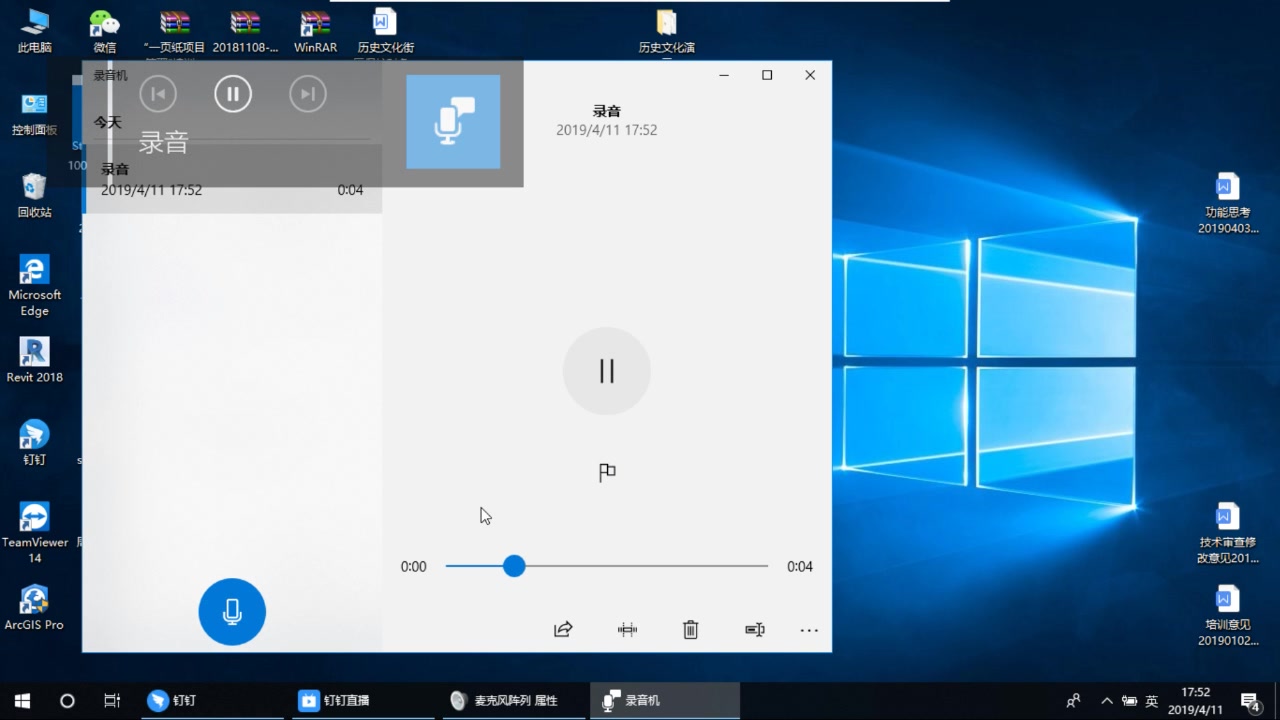The height and width of the screenshot is (720, 1280).
Task: Select the 录音 entry dated 2019/4/11 17:52
Action: coord(232,179)
